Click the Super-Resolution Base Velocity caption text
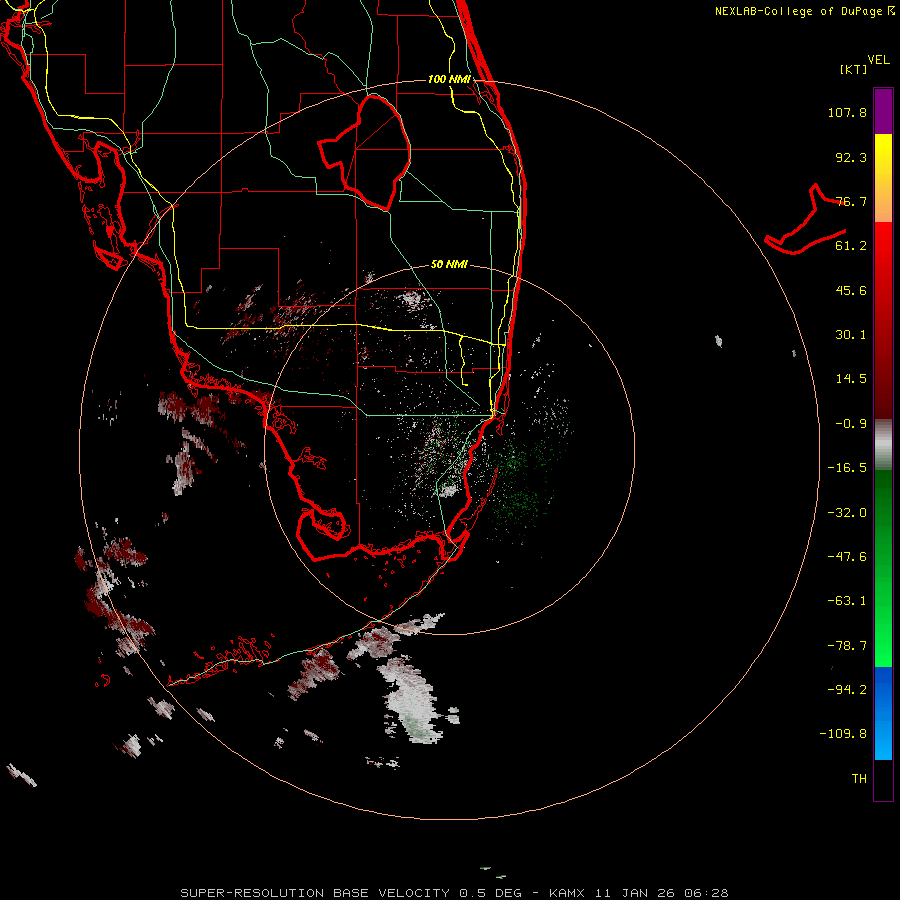 [x=454, y=893]
